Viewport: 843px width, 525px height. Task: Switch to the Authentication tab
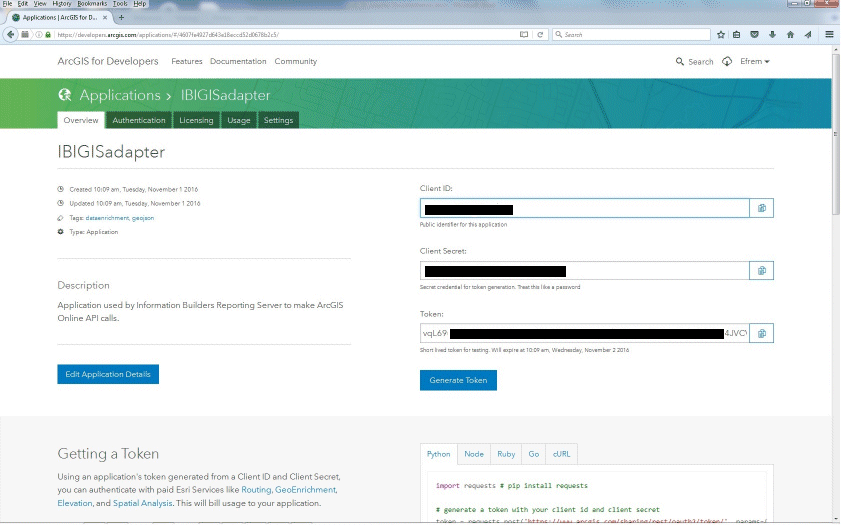point(139,120)
